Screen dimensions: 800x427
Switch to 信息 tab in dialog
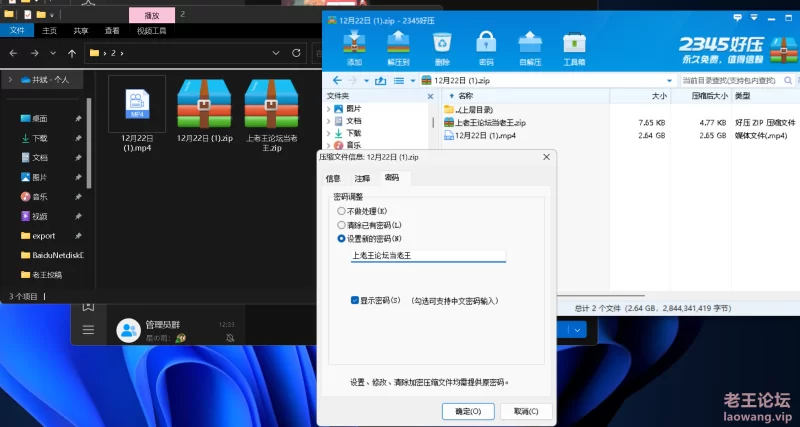333,178
